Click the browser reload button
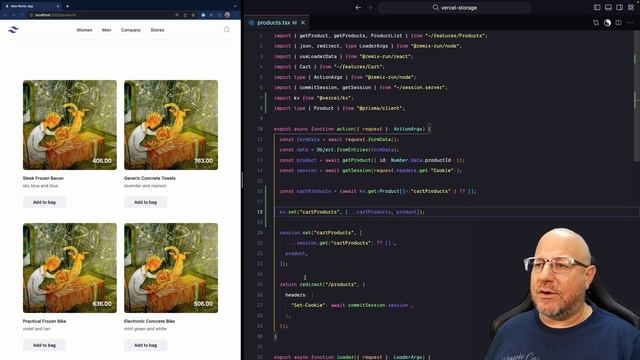This screenshot has height=360, width=640. point(21,15)
